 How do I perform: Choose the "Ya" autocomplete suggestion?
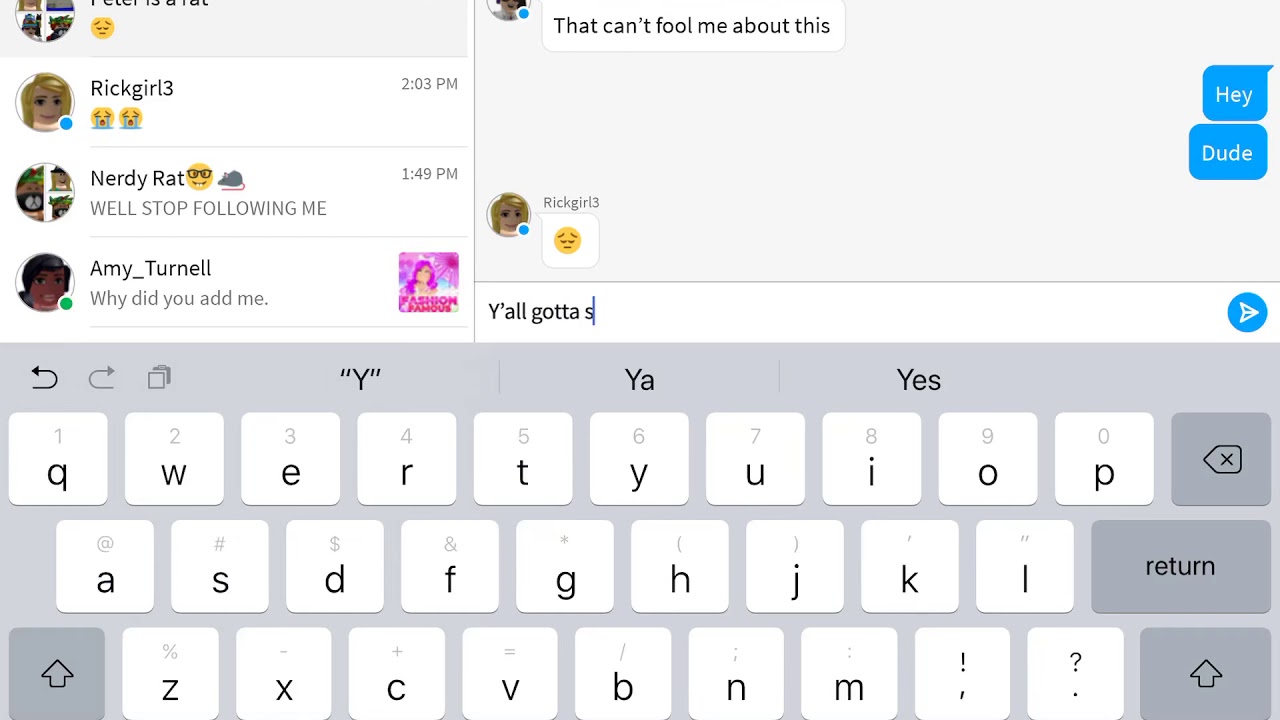639,380
